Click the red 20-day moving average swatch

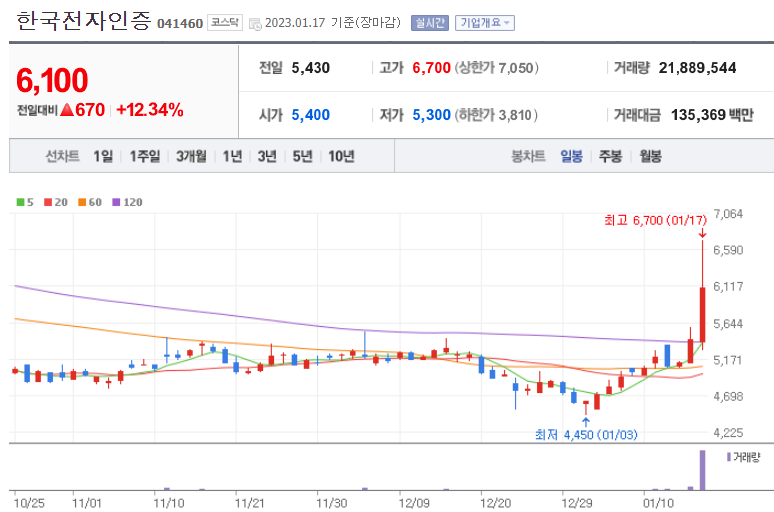pos(48,202)
